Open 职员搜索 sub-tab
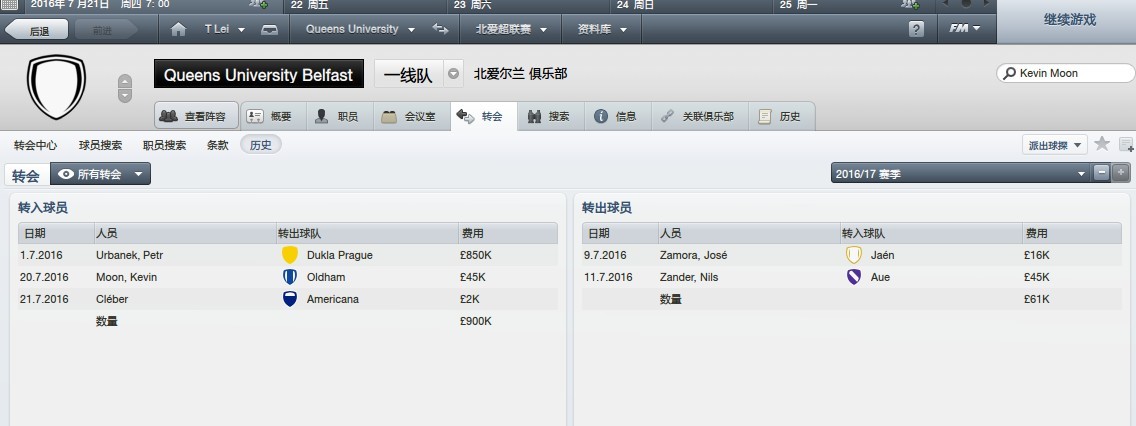 (x=164, y=145)
